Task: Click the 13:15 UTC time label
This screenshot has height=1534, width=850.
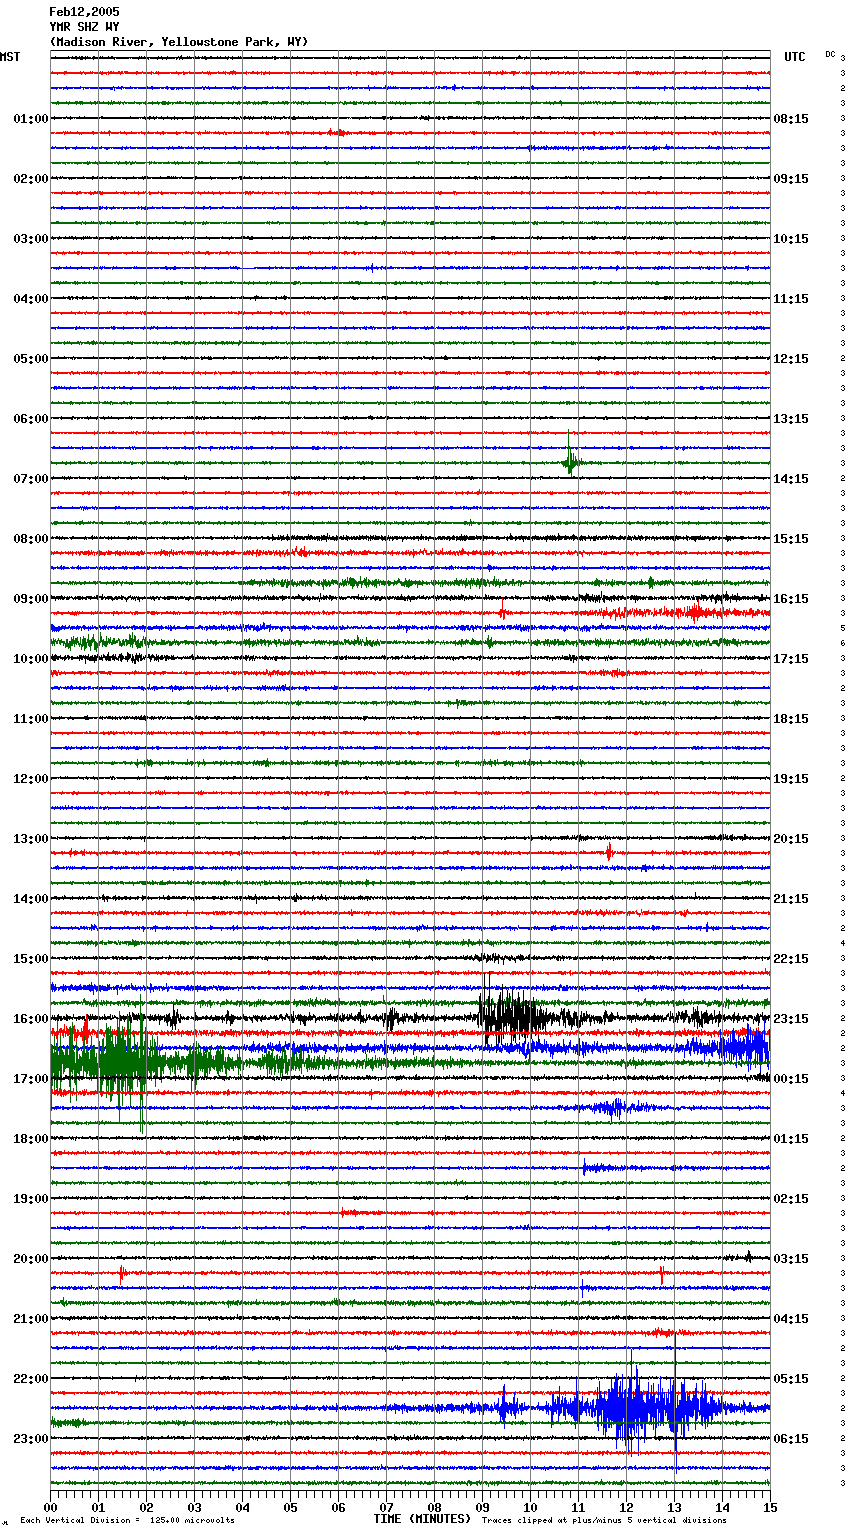Action: [x=791, y=419]
